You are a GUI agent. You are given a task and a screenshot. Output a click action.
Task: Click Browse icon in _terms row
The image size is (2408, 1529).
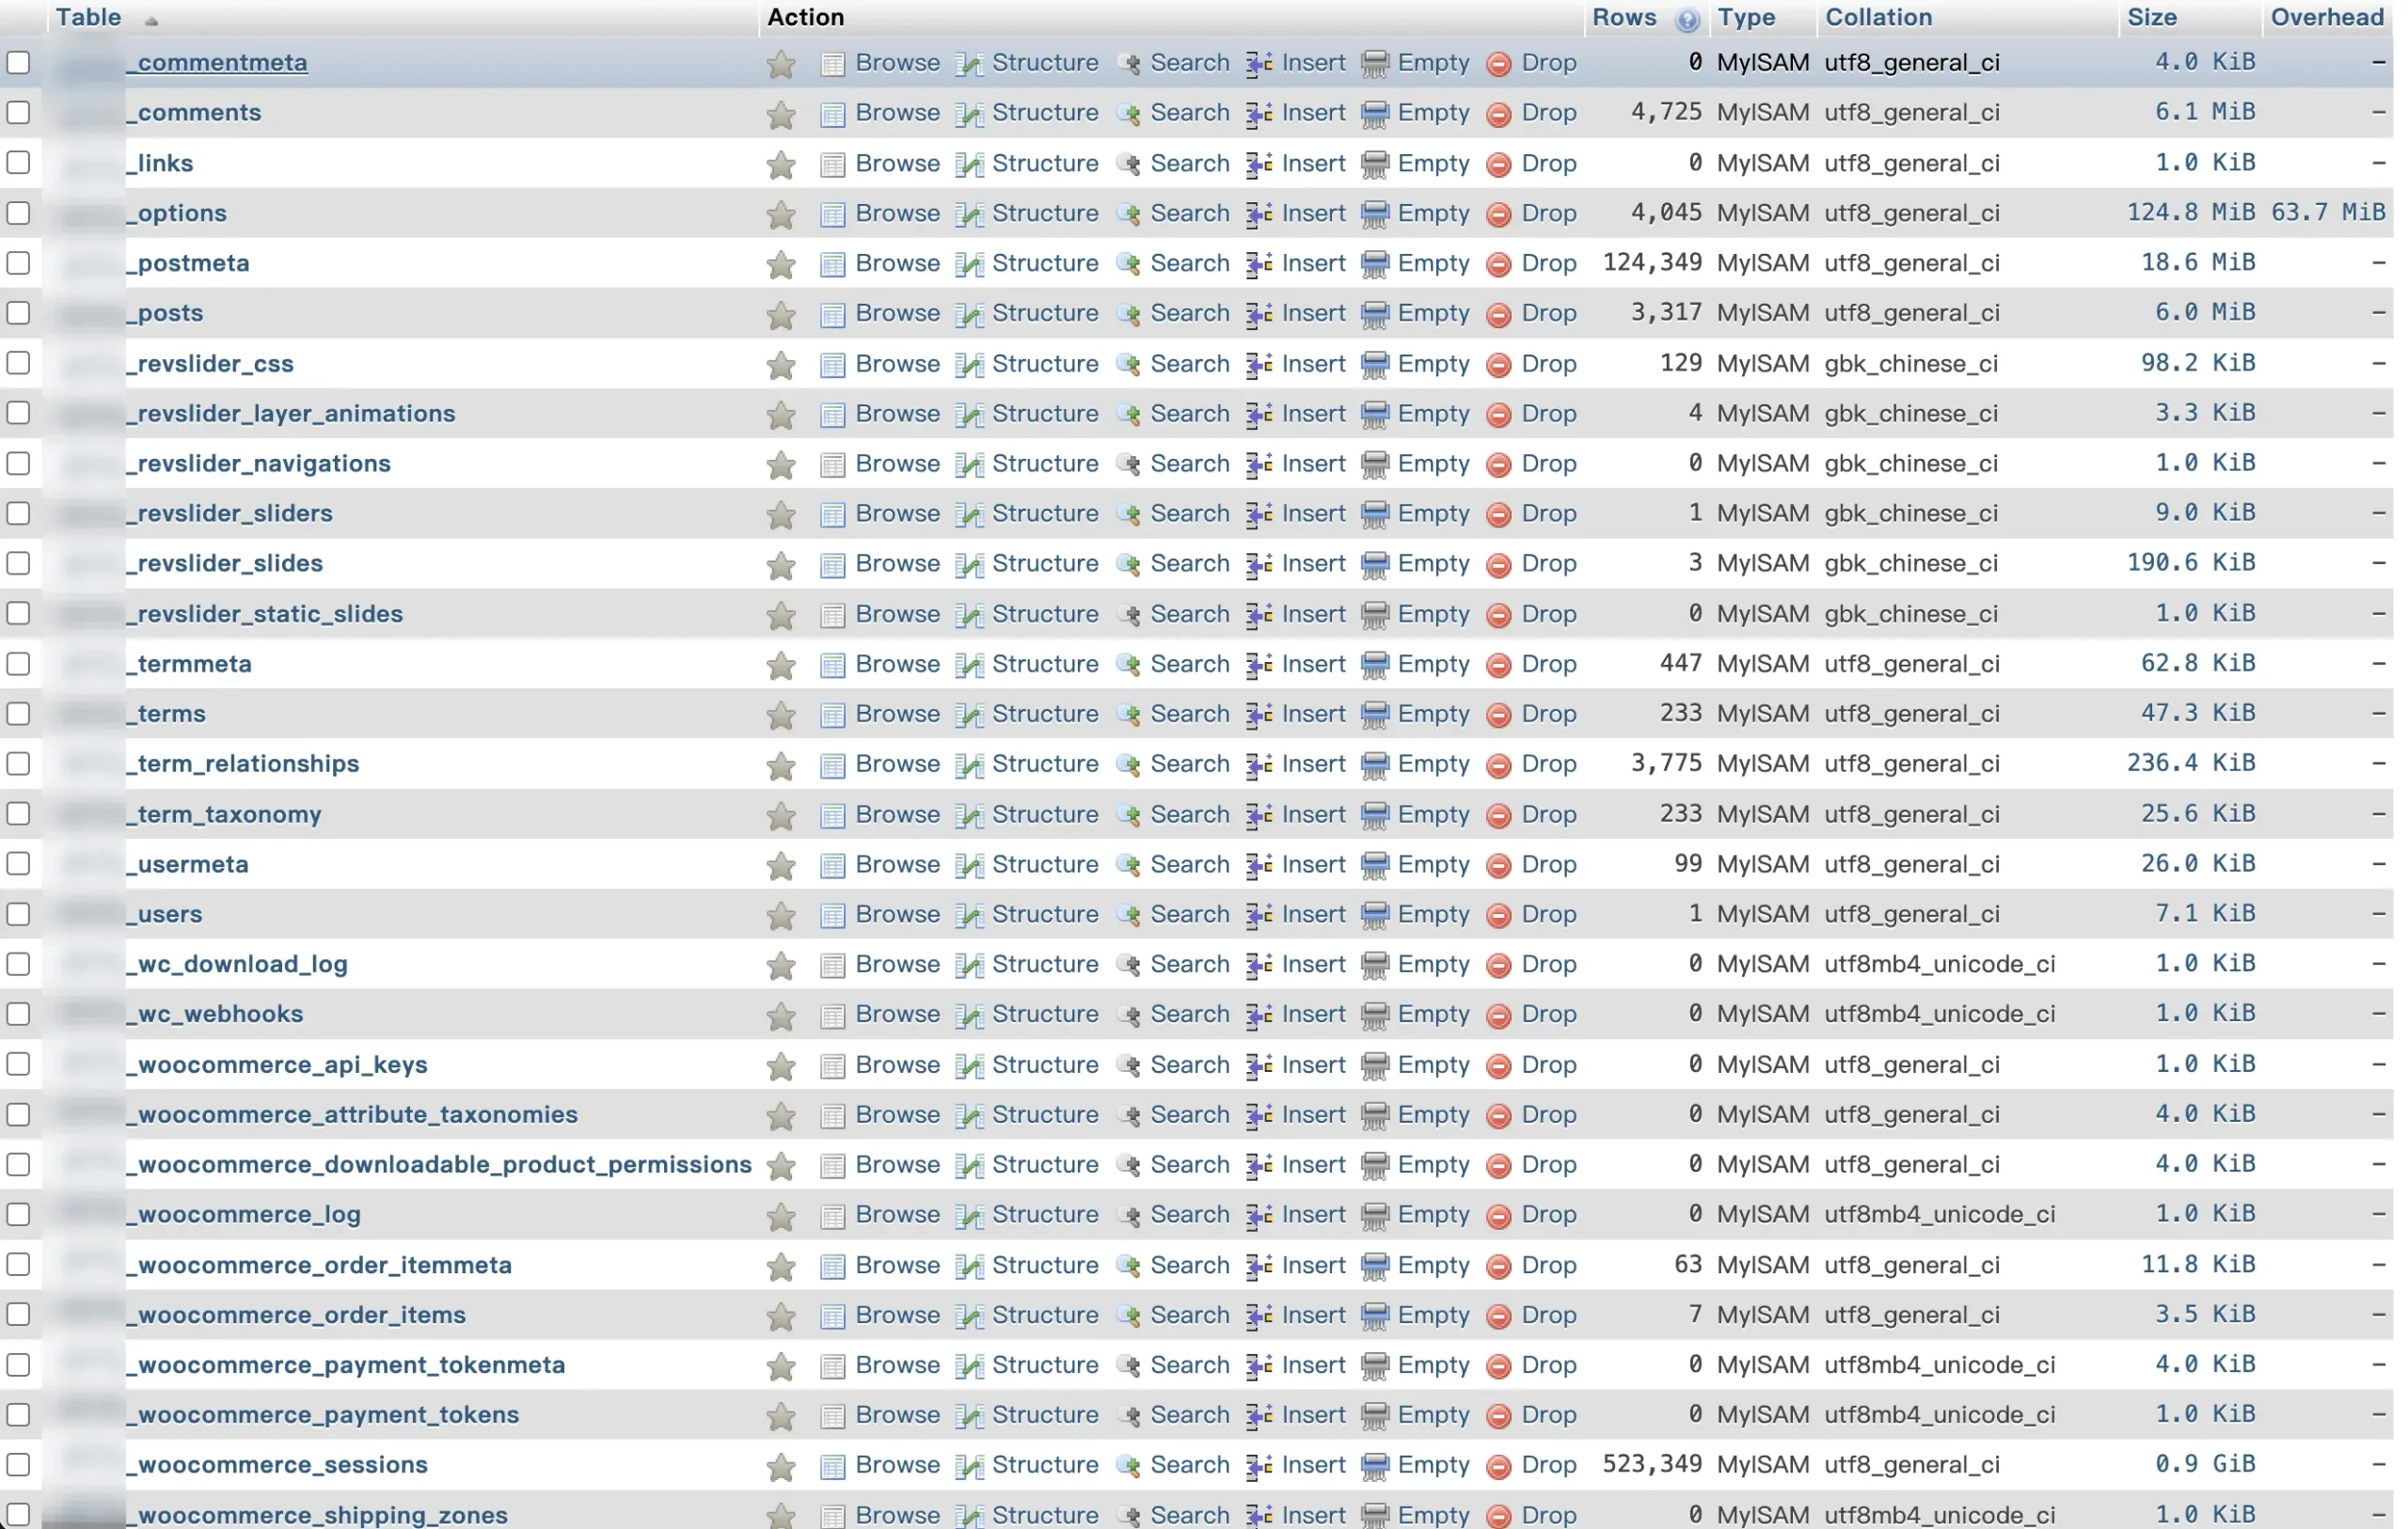coord(832,715)
